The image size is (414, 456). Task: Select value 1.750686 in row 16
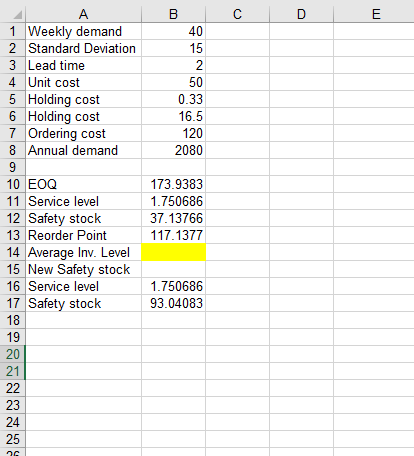click(x=173, y=286)
